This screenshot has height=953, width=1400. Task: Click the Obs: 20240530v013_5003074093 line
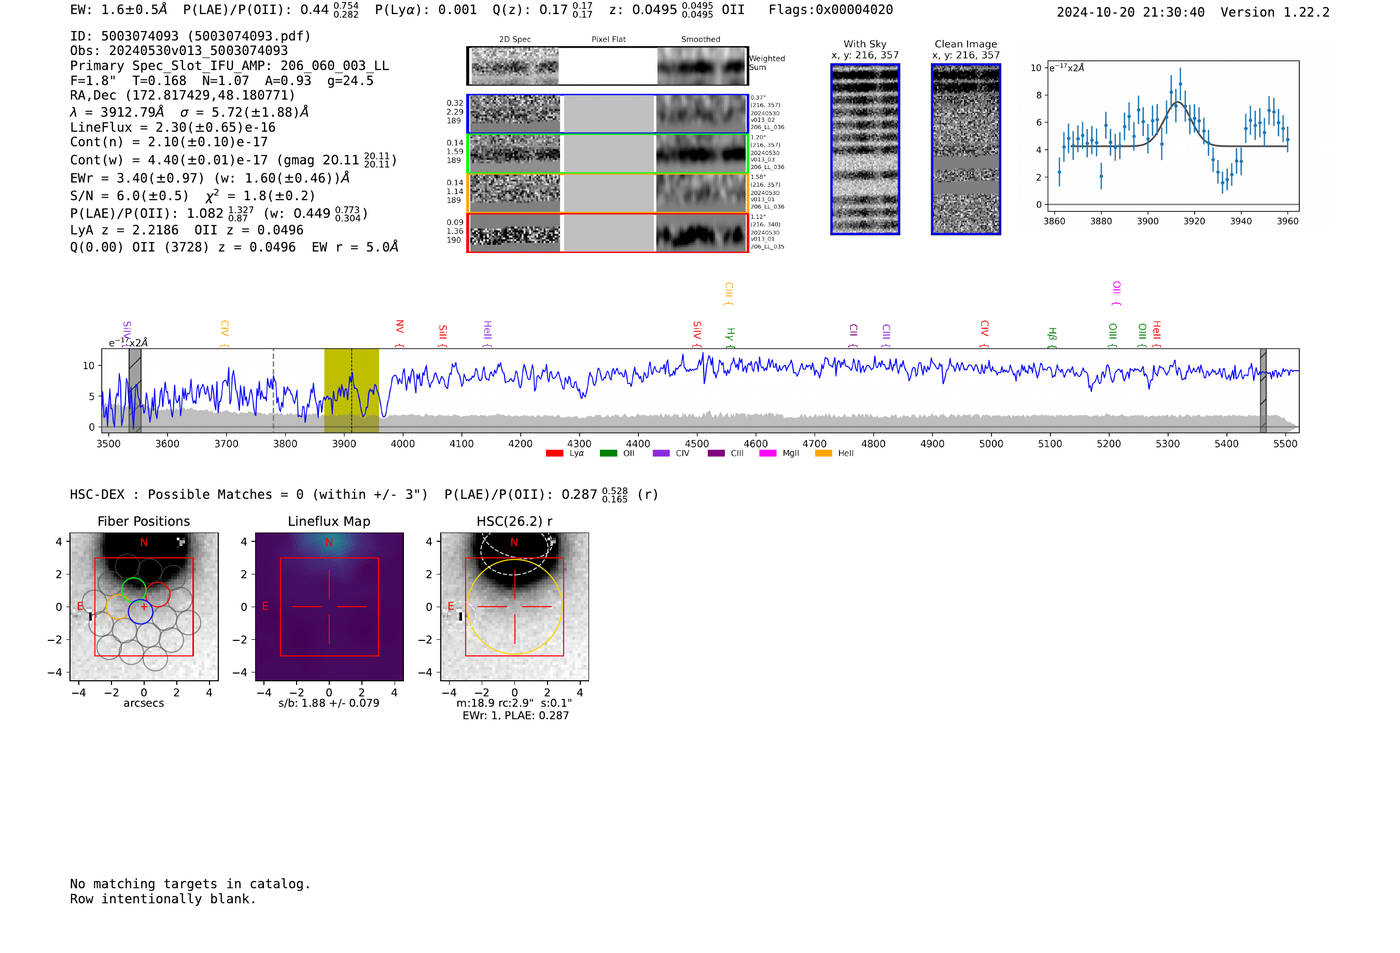click(x=179, y=51)
